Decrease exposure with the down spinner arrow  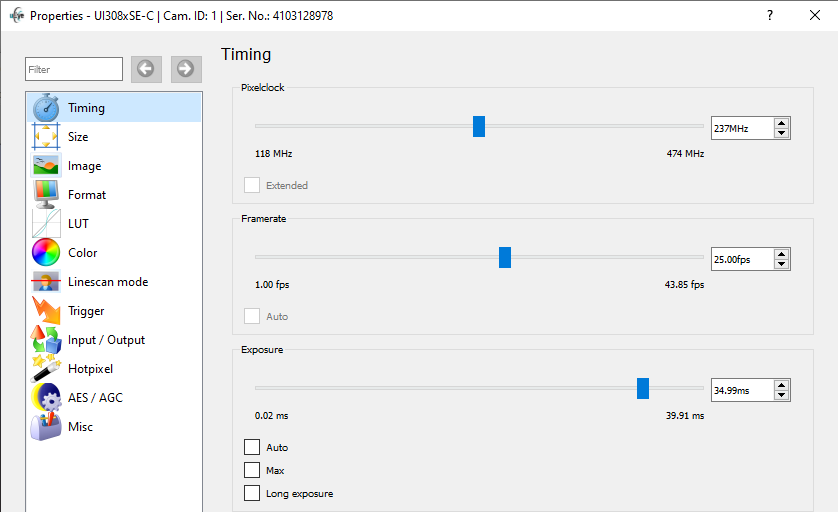point(781,395)
